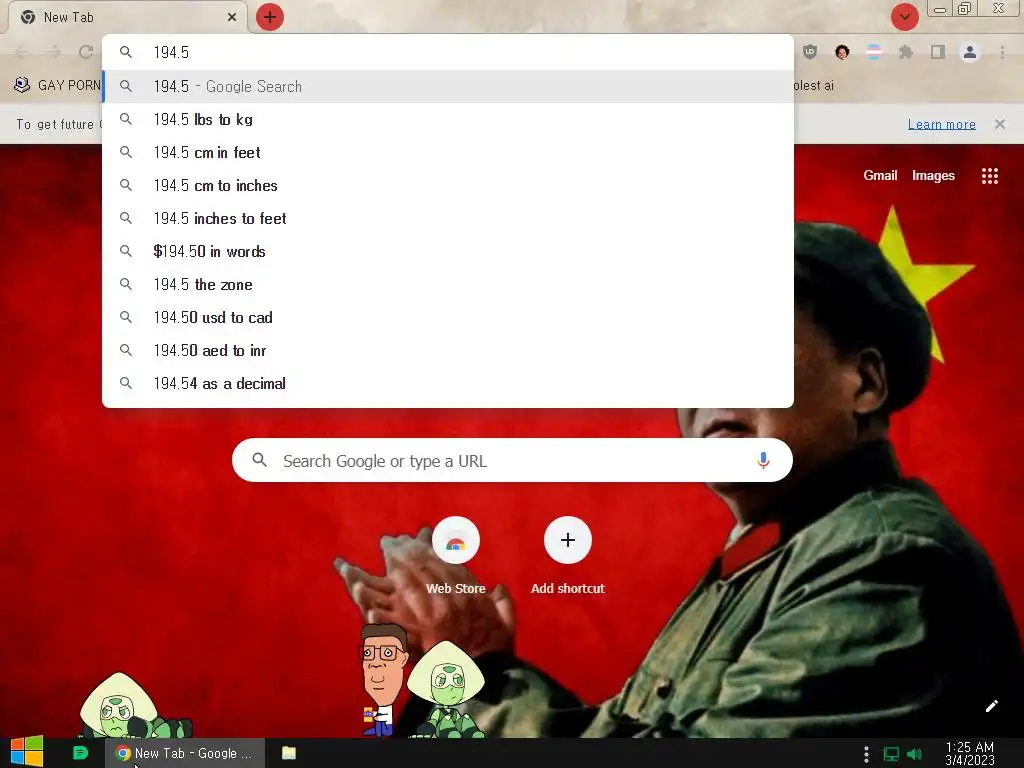The image size is (1024, 768).
Task: Select '$194.50 in words' suggestion
Action: pyautogui.click(x=448, y=251)
